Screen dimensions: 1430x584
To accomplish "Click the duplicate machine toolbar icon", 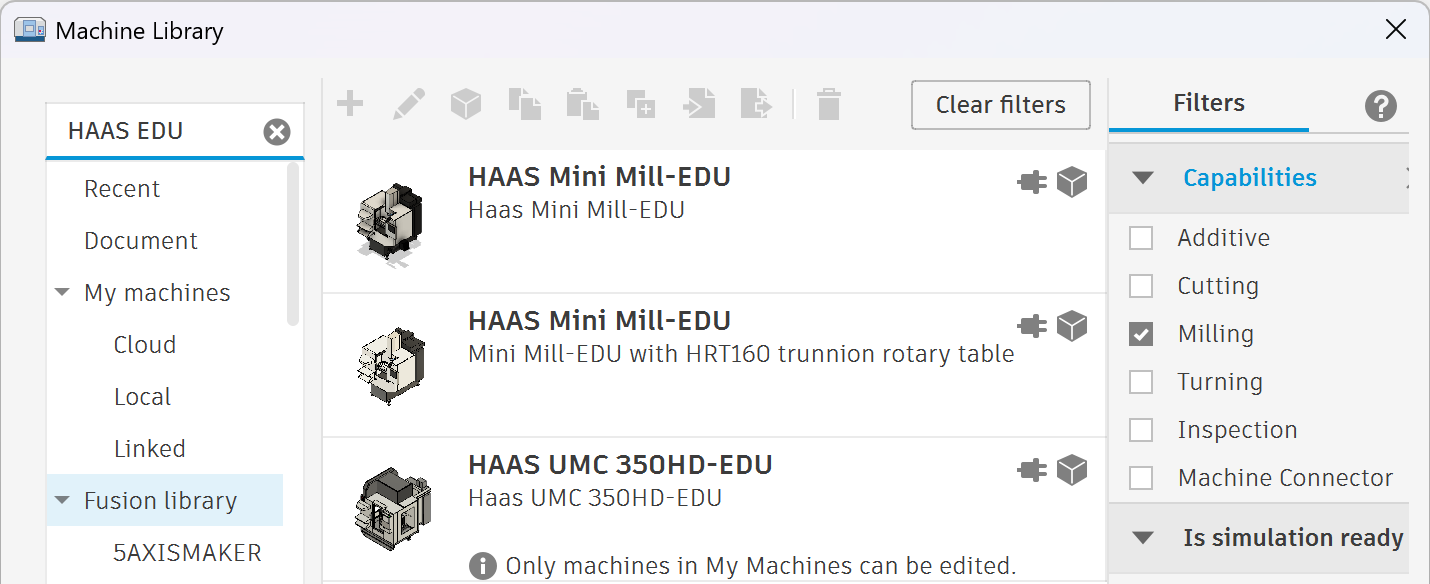I will coord(640,103).
